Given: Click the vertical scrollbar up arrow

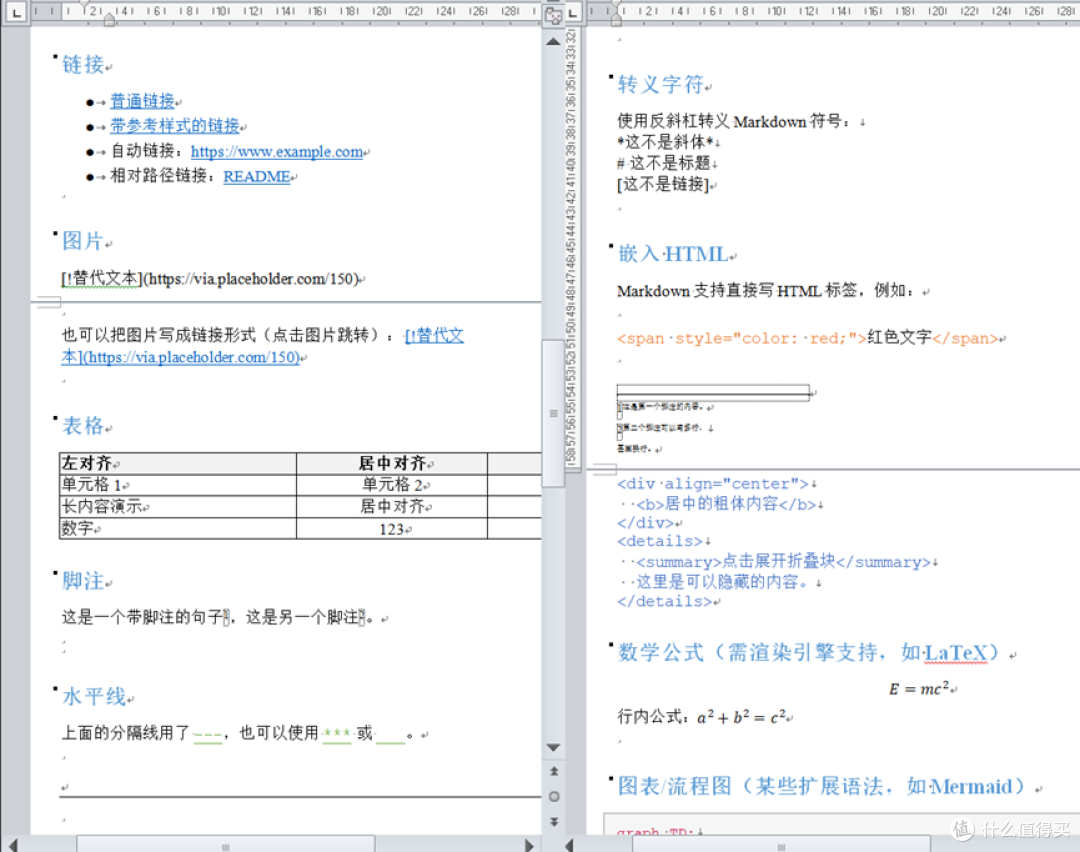Looking at the screenshot, I should point(553,41).
